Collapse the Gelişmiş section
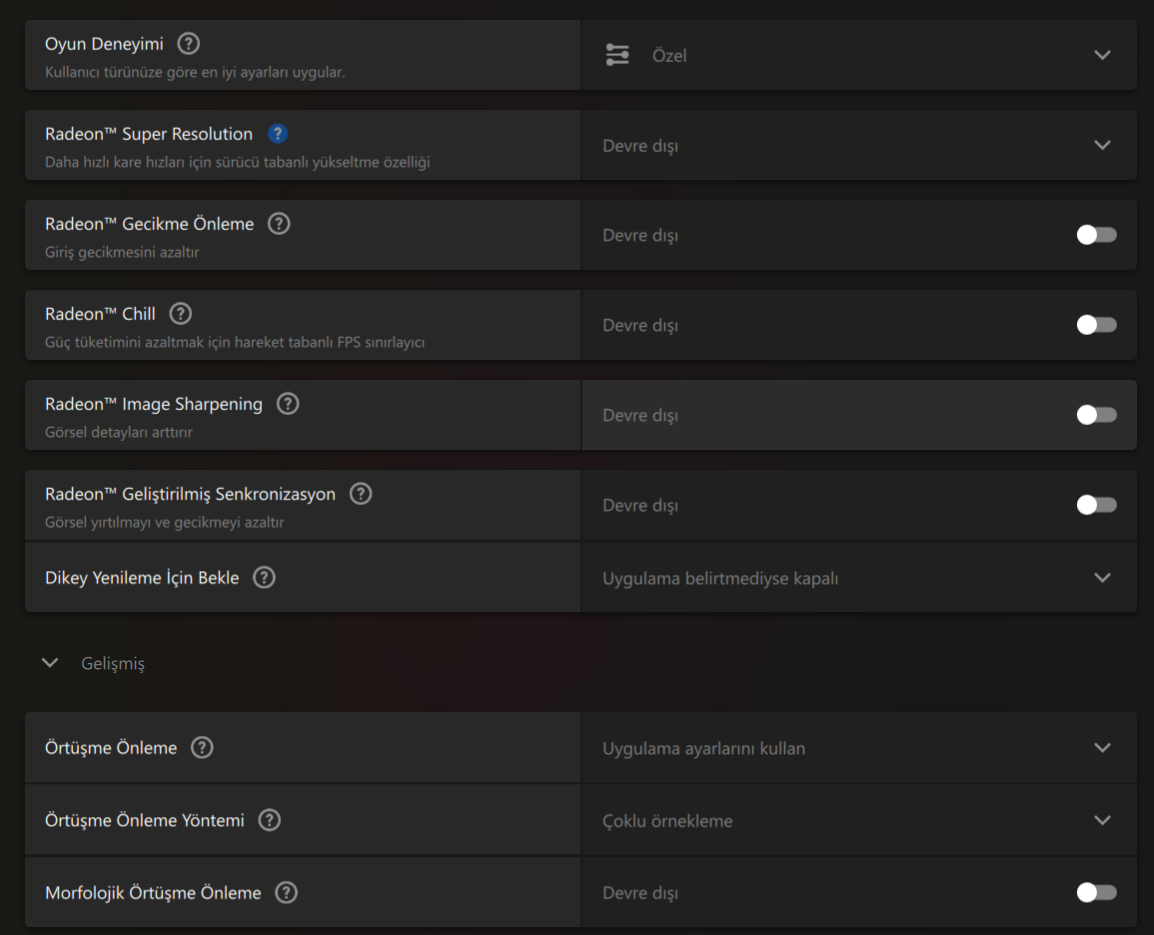Screen dimensions: 1154x935 pyautogui.click(x=50, y=663)
